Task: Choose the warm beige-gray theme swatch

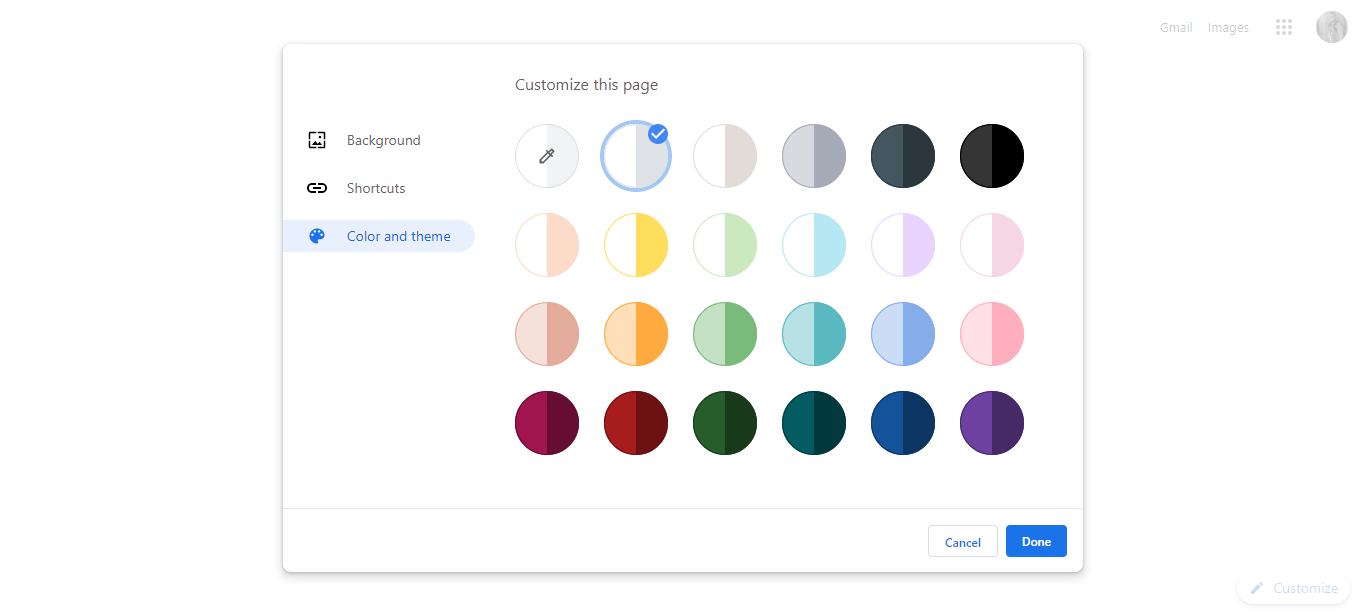Action: (x=725, y=156)
